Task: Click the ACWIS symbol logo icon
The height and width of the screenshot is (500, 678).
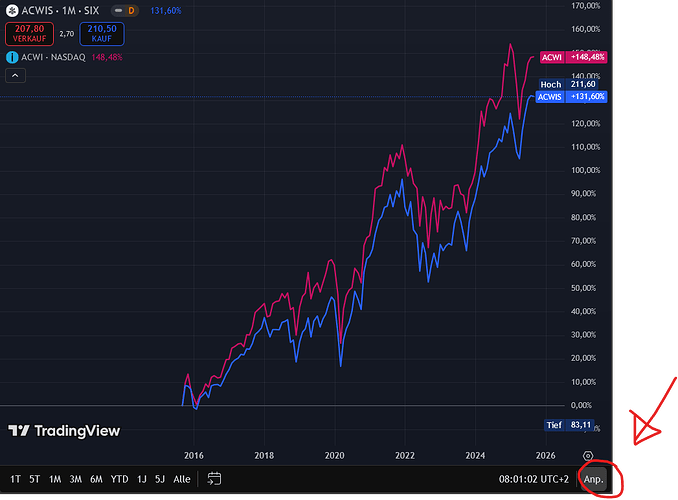Action: pos(11,10)
